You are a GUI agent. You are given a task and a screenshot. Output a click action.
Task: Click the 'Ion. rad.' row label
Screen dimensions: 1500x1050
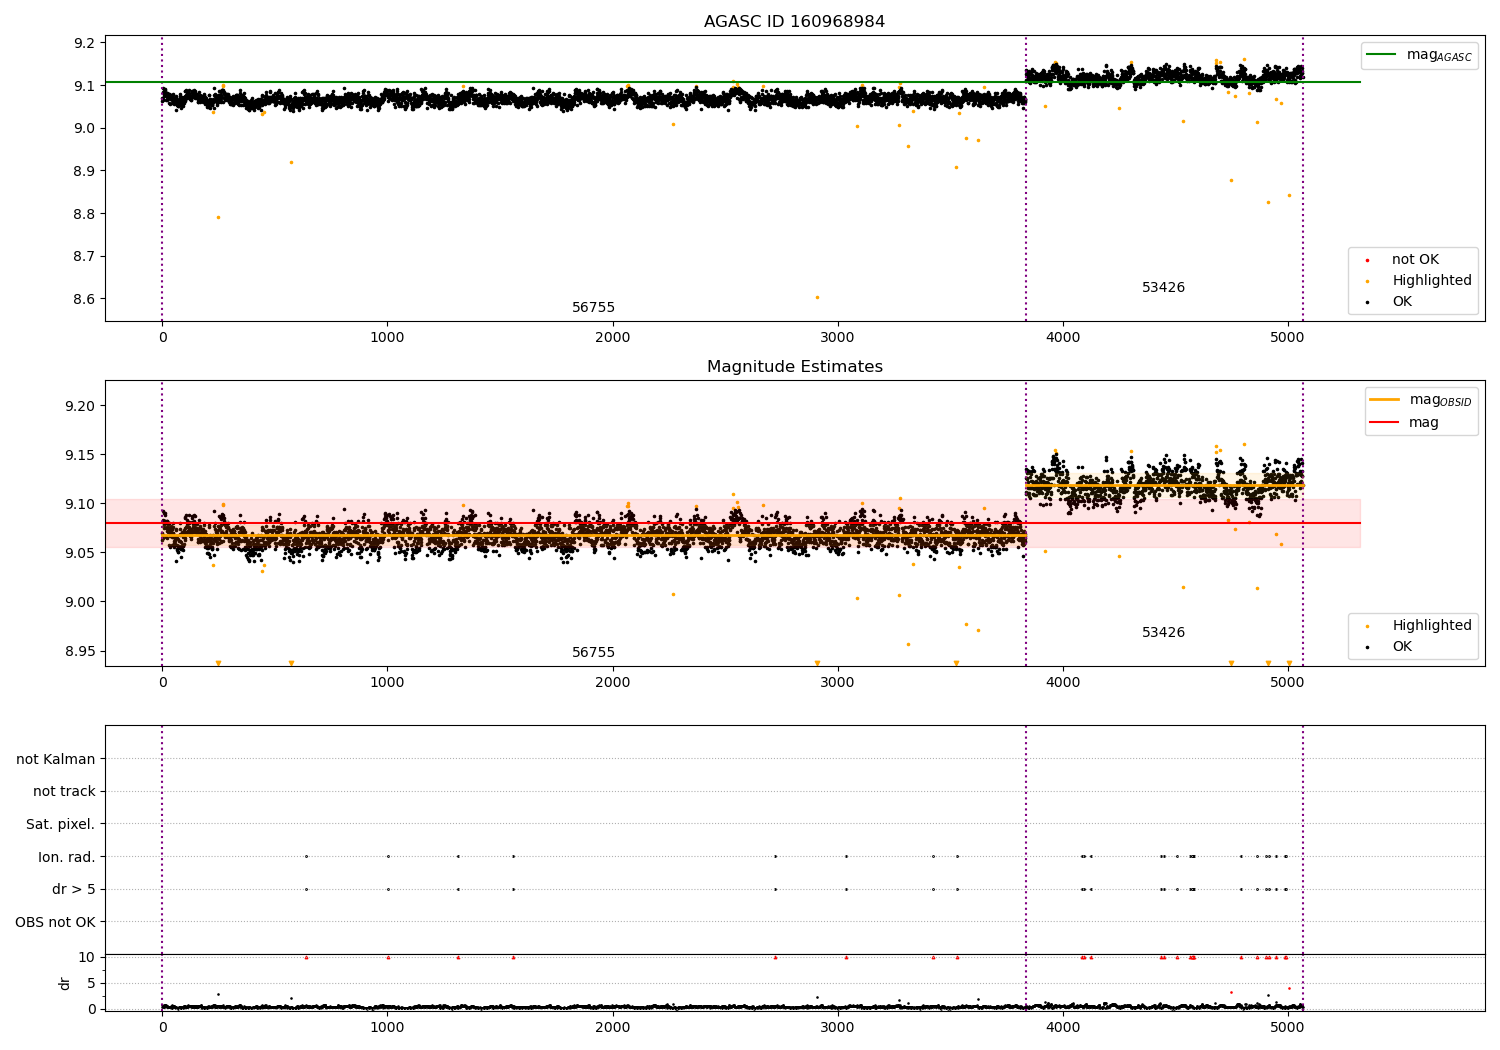point(67,857)
